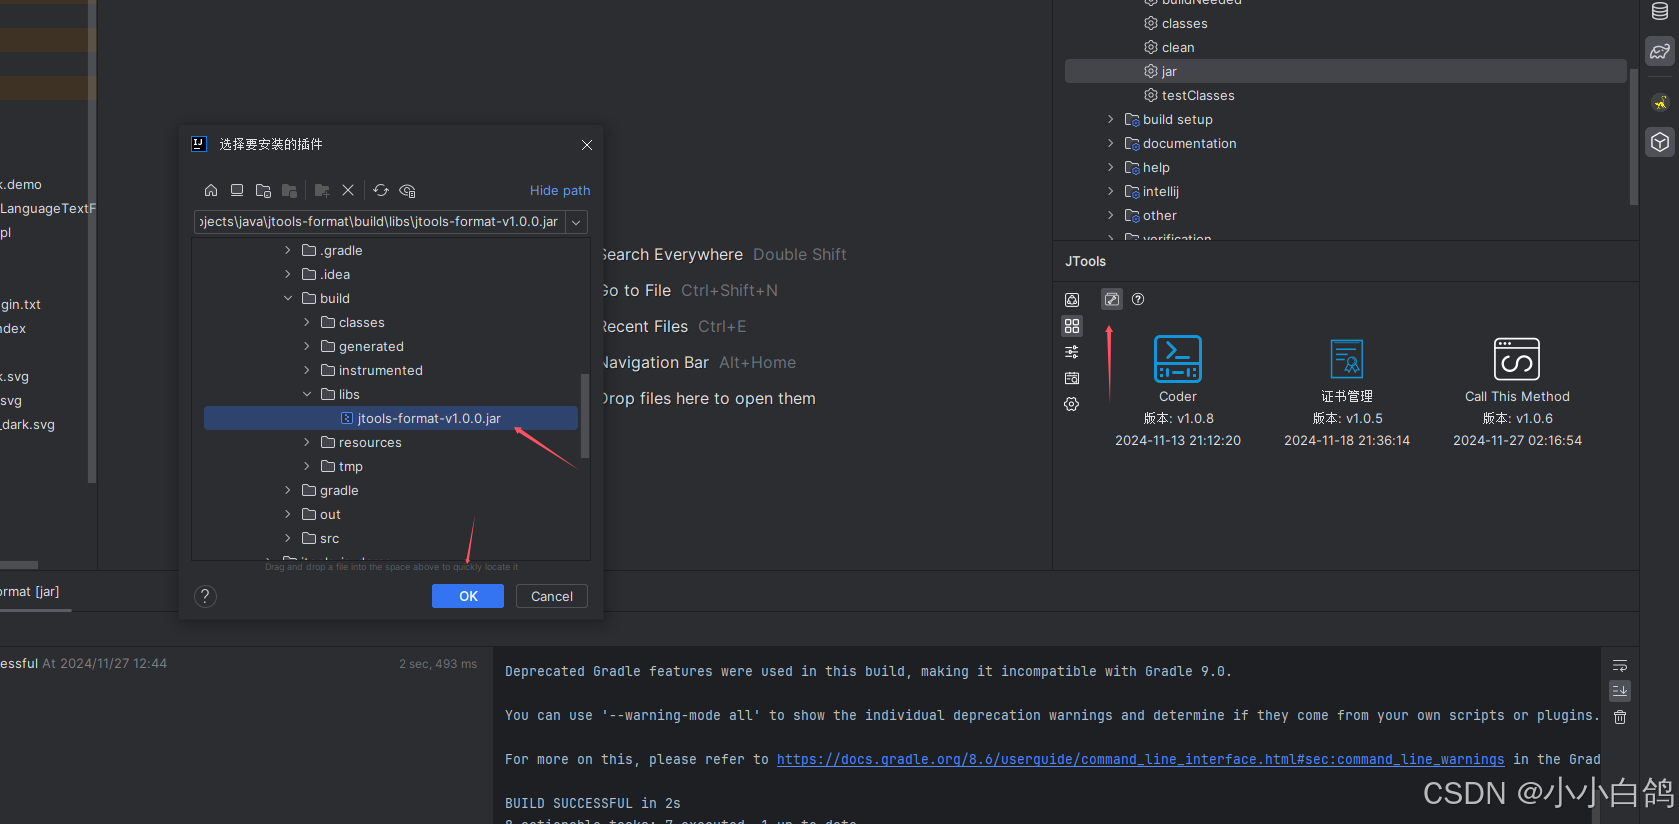Click the topmost JTools sidebar icon
This screenshot has width=1679, height=824.
coord(1072,300)
